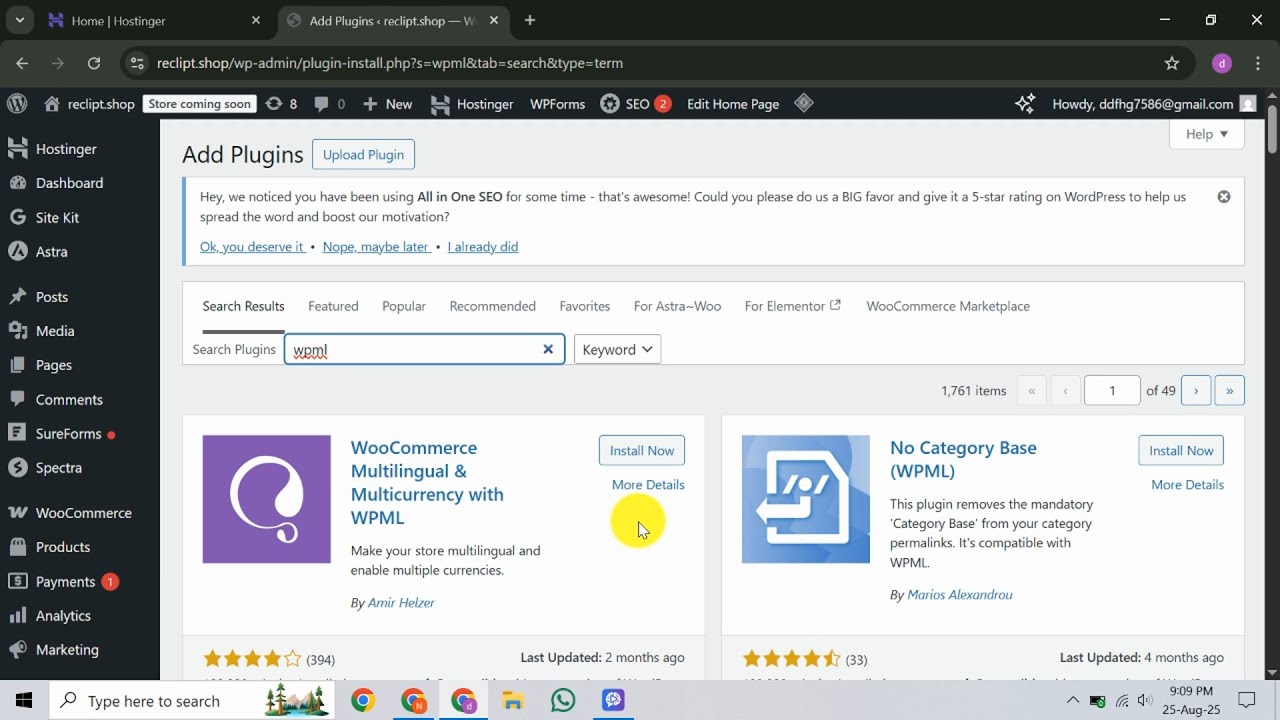Viewport: 1280px width, 720px height.
Task: Expand the Help panel
Action: point(1207,134)
